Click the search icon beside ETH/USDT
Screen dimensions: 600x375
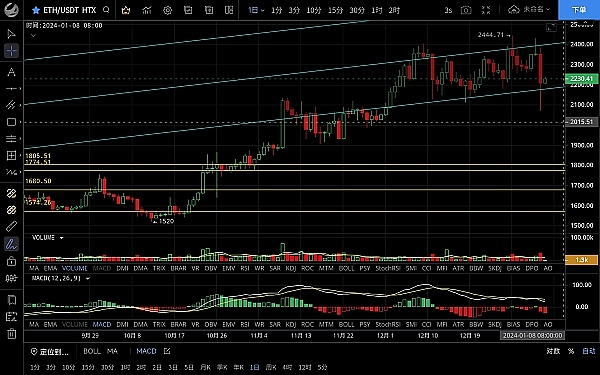106,10
